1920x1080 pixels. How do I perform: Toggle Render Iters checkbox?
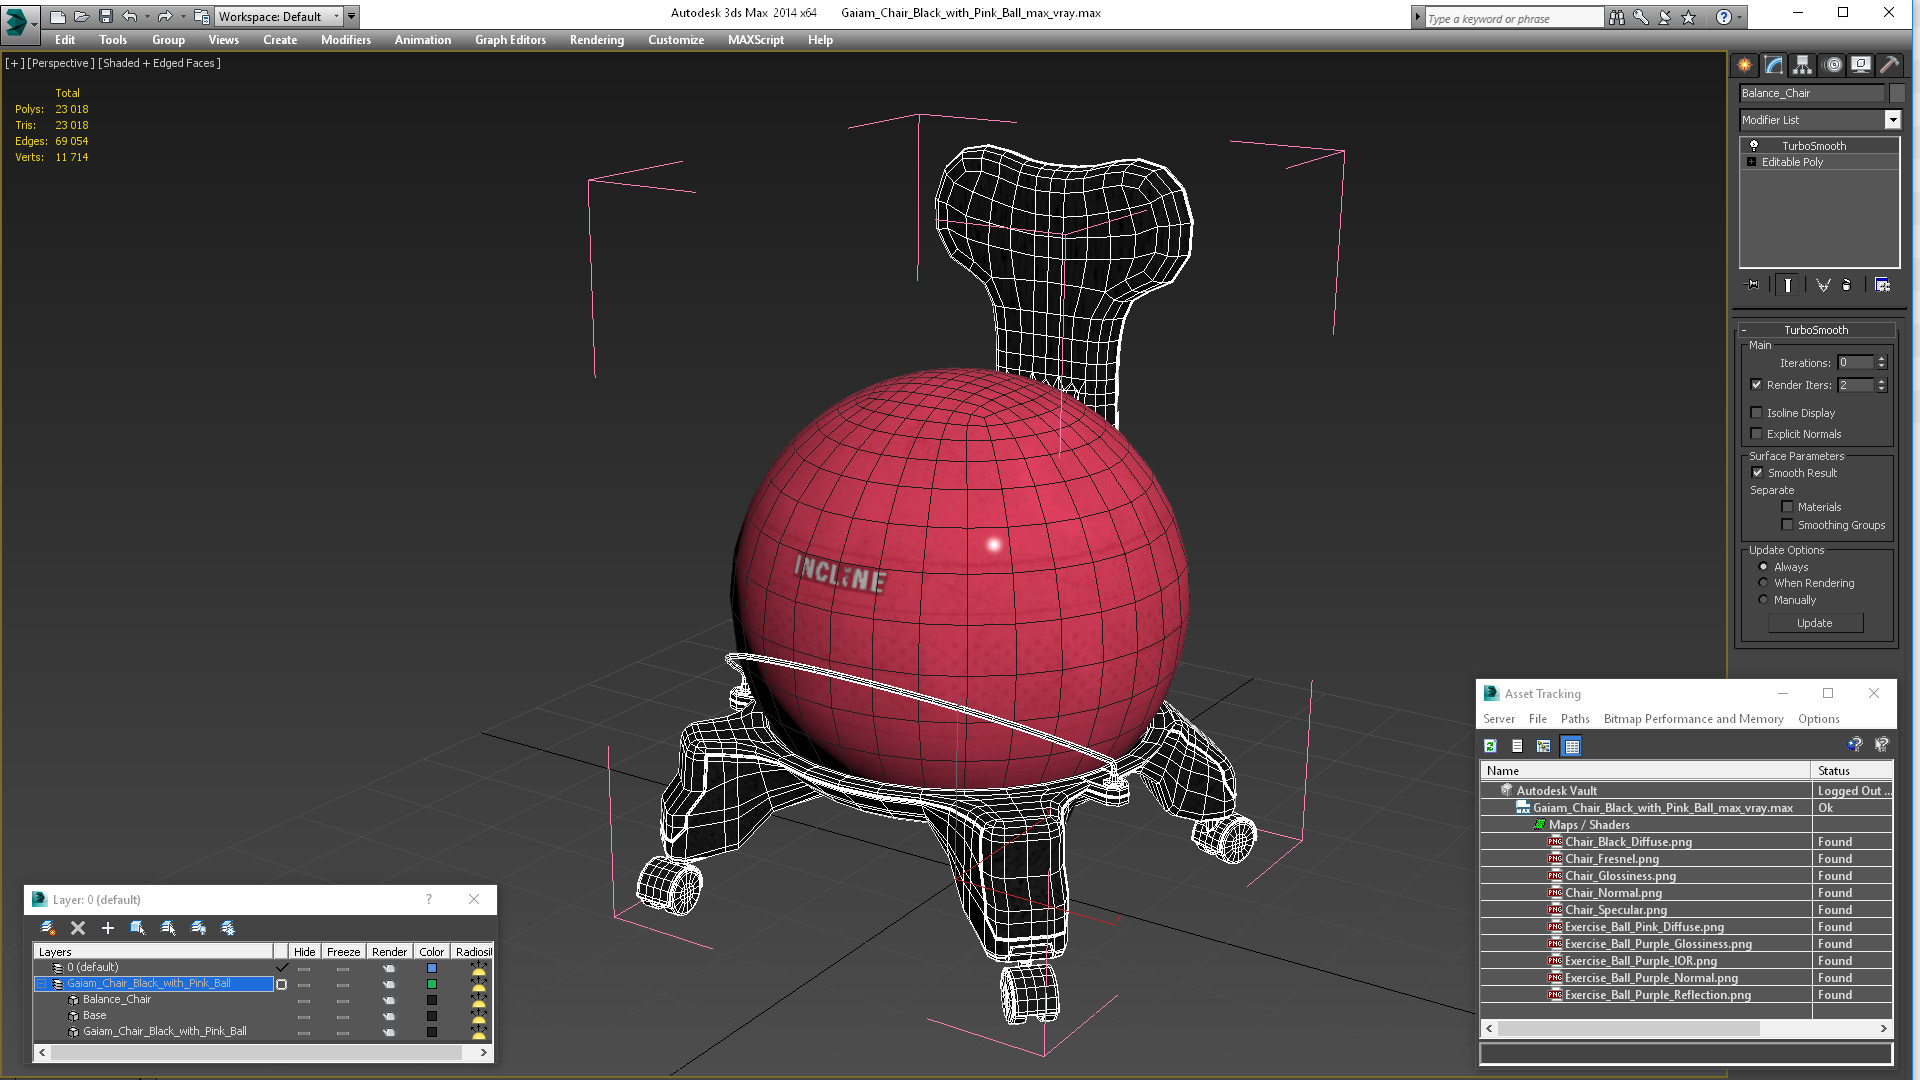coord(1756,385)
